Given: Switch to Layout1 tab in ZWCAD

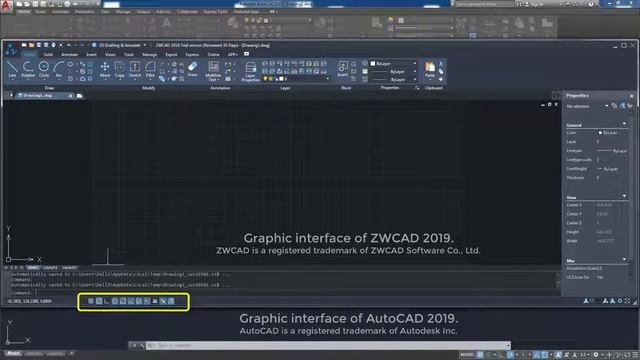Looking at the screenshot, I should [x=51, y=268].
